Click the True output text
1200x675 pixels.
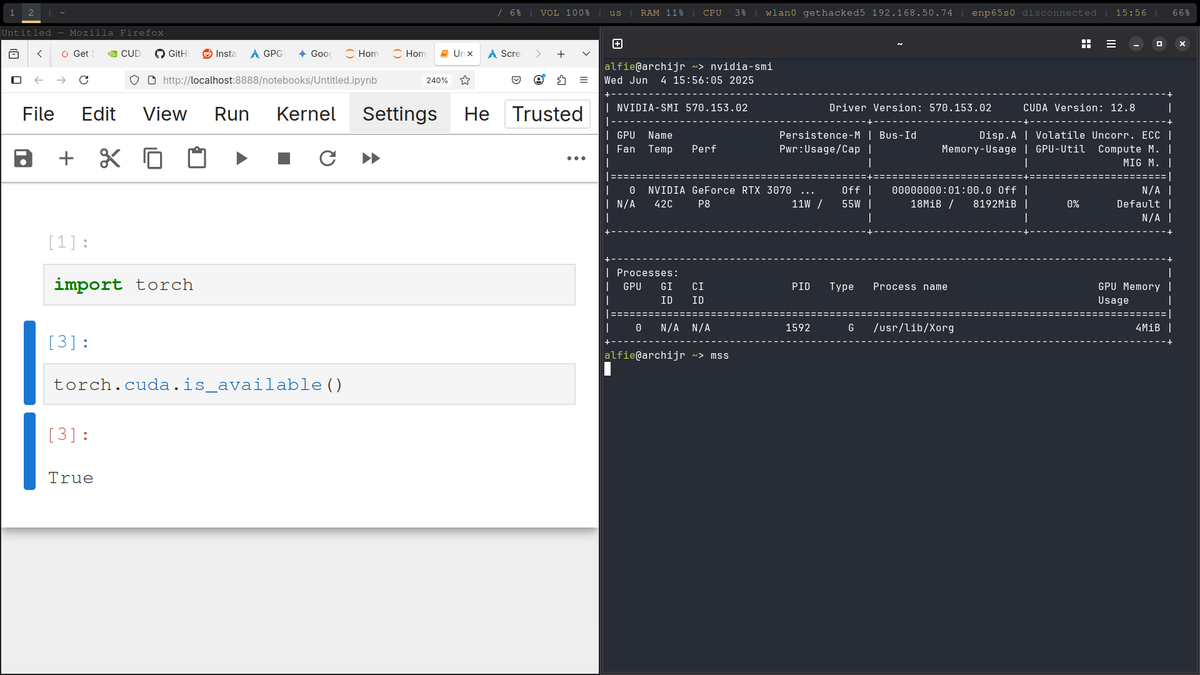tap(71, 478)
